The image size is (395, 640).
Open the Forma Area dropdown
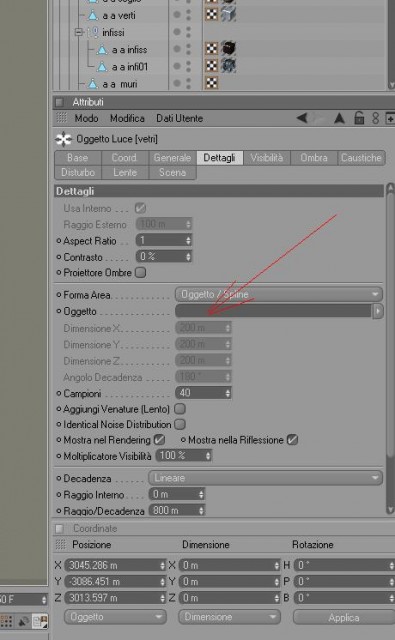point(279,294)
